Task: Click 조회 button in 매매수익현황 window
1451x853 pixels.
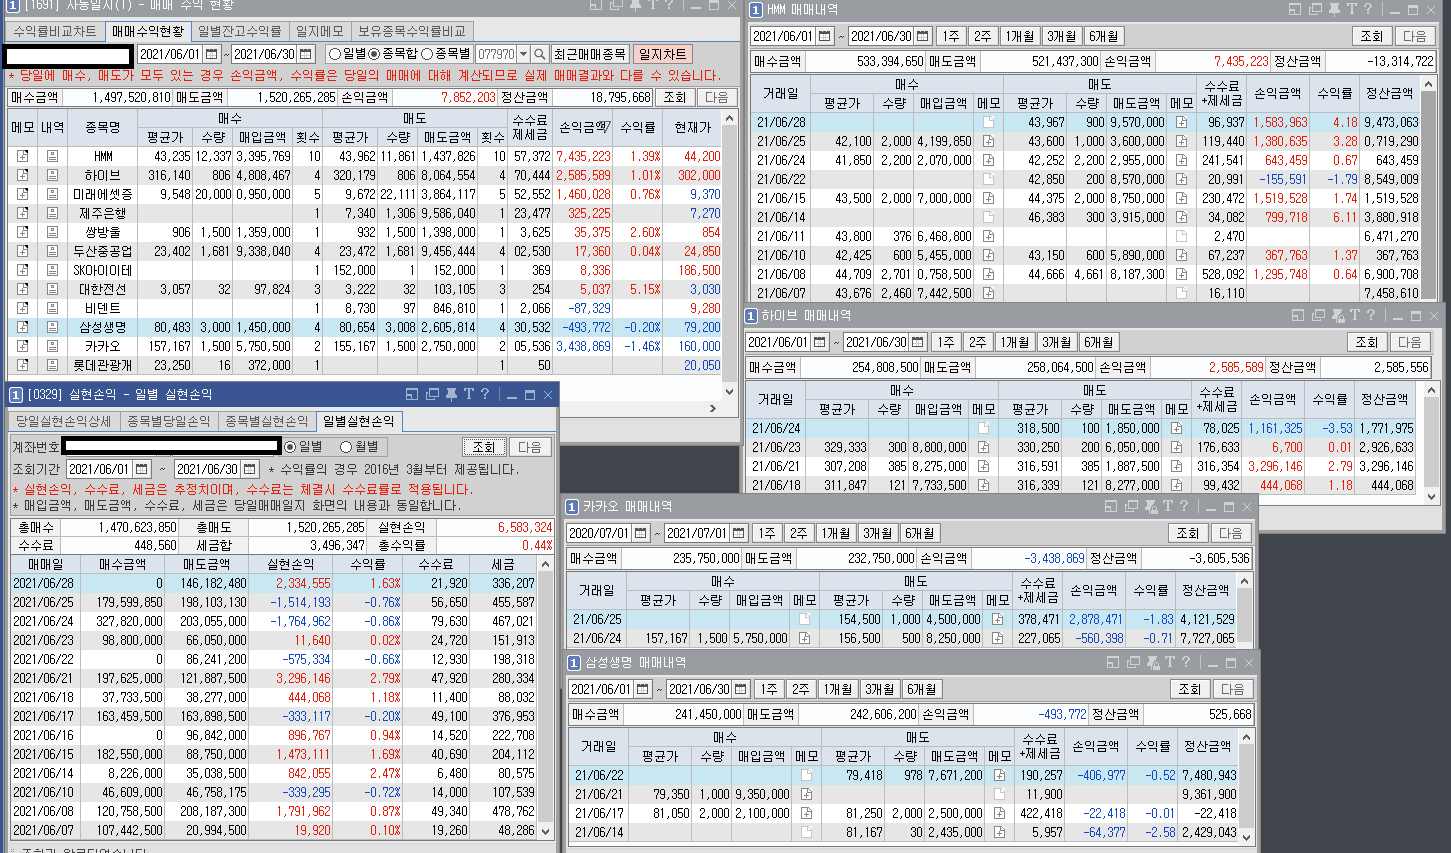Action: click(675, 97)
